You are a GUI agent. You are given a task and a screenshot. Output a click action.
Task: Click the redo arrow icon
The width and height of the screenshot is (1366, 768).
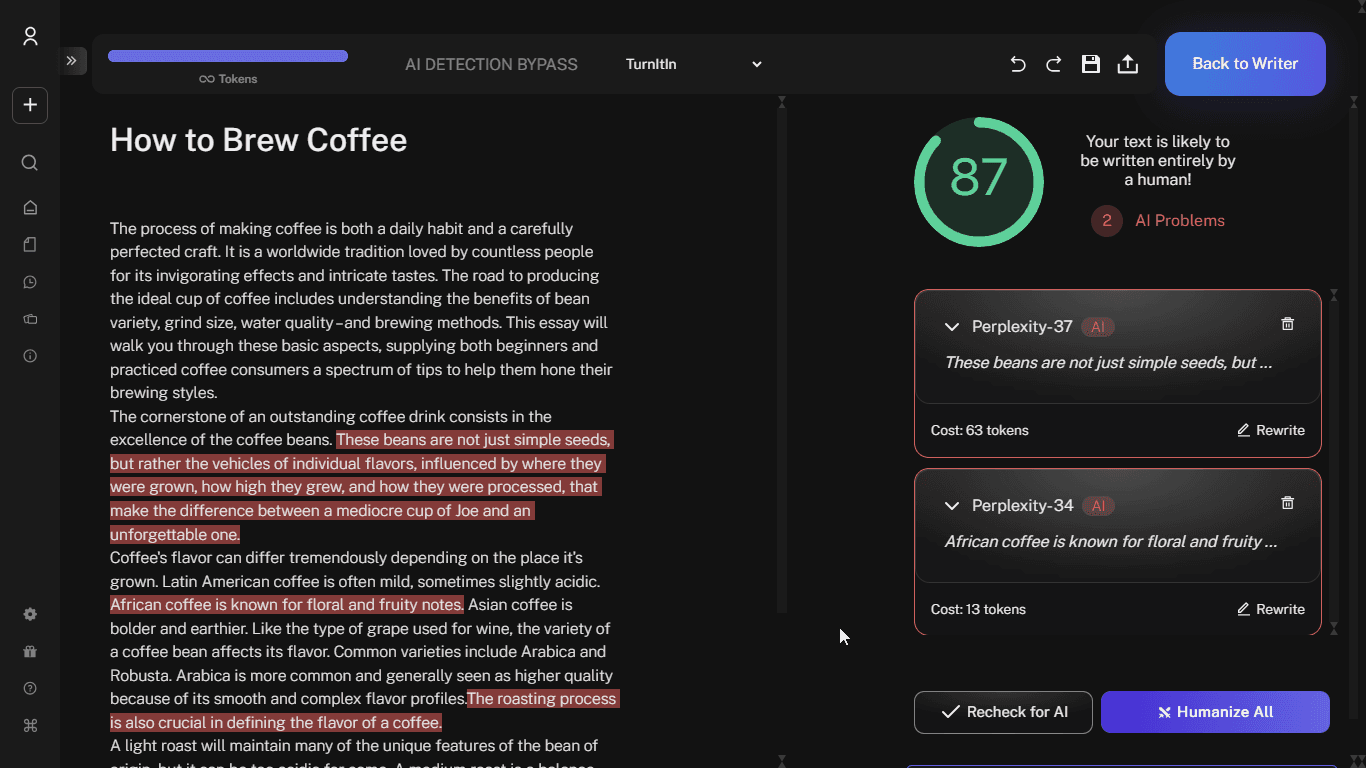[x=1054, y=64]
